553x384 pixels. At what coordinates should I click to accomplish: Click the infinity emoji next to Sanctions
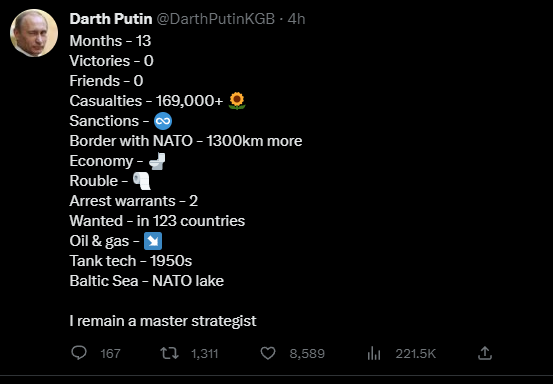point(163,121)
